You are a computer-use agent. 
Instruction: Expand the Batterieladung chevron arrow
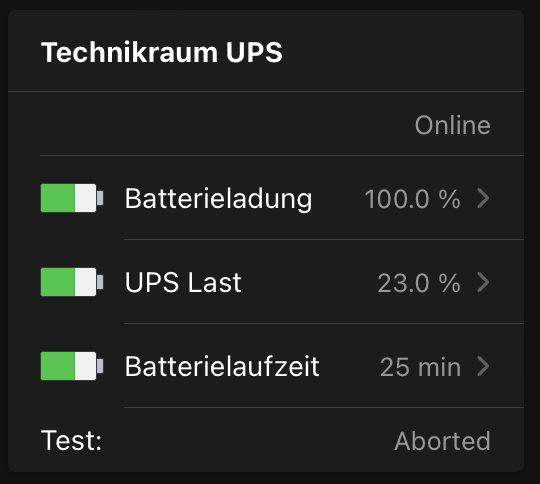click(484, 198)
